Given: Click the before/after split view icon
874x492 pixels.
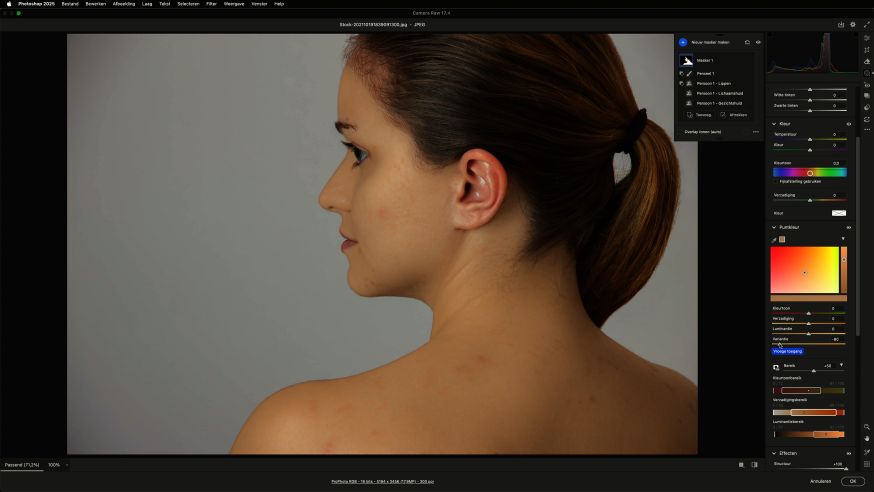Looking at the screenshot, I should 754,465.
